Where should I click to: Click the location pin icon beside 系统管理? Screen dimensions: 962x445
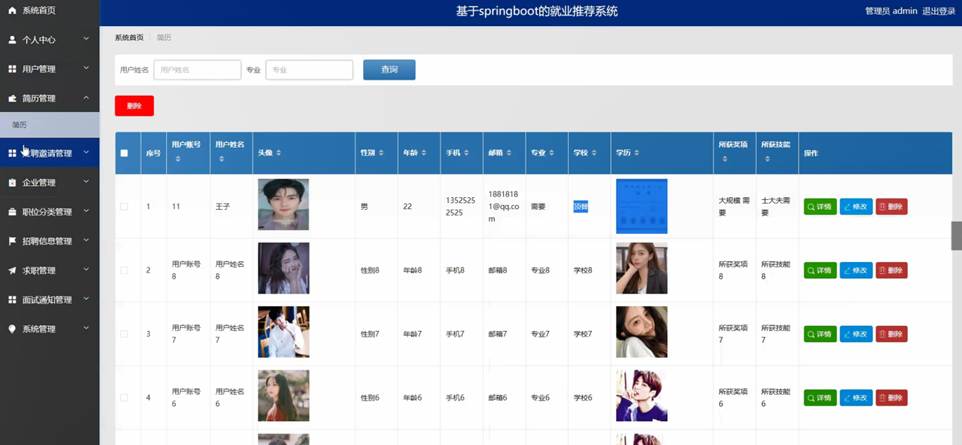[12, 329]
